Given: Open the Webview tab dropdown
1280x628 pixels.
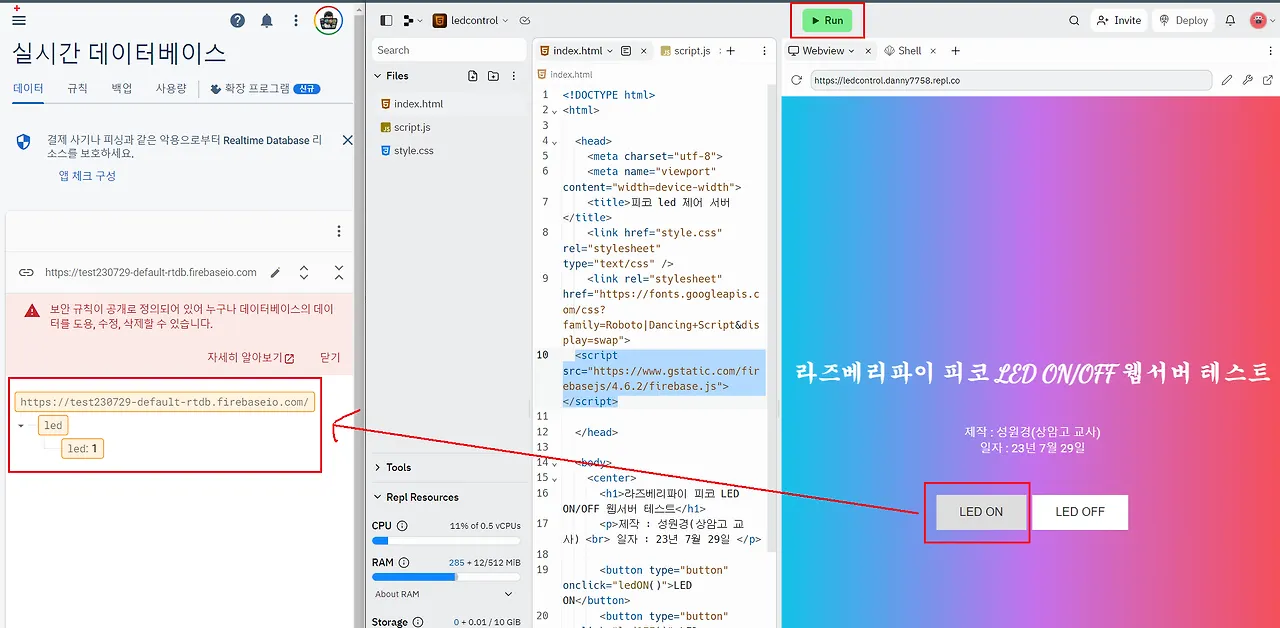Looking at the screenshot, I should click(x=851, y=51).
